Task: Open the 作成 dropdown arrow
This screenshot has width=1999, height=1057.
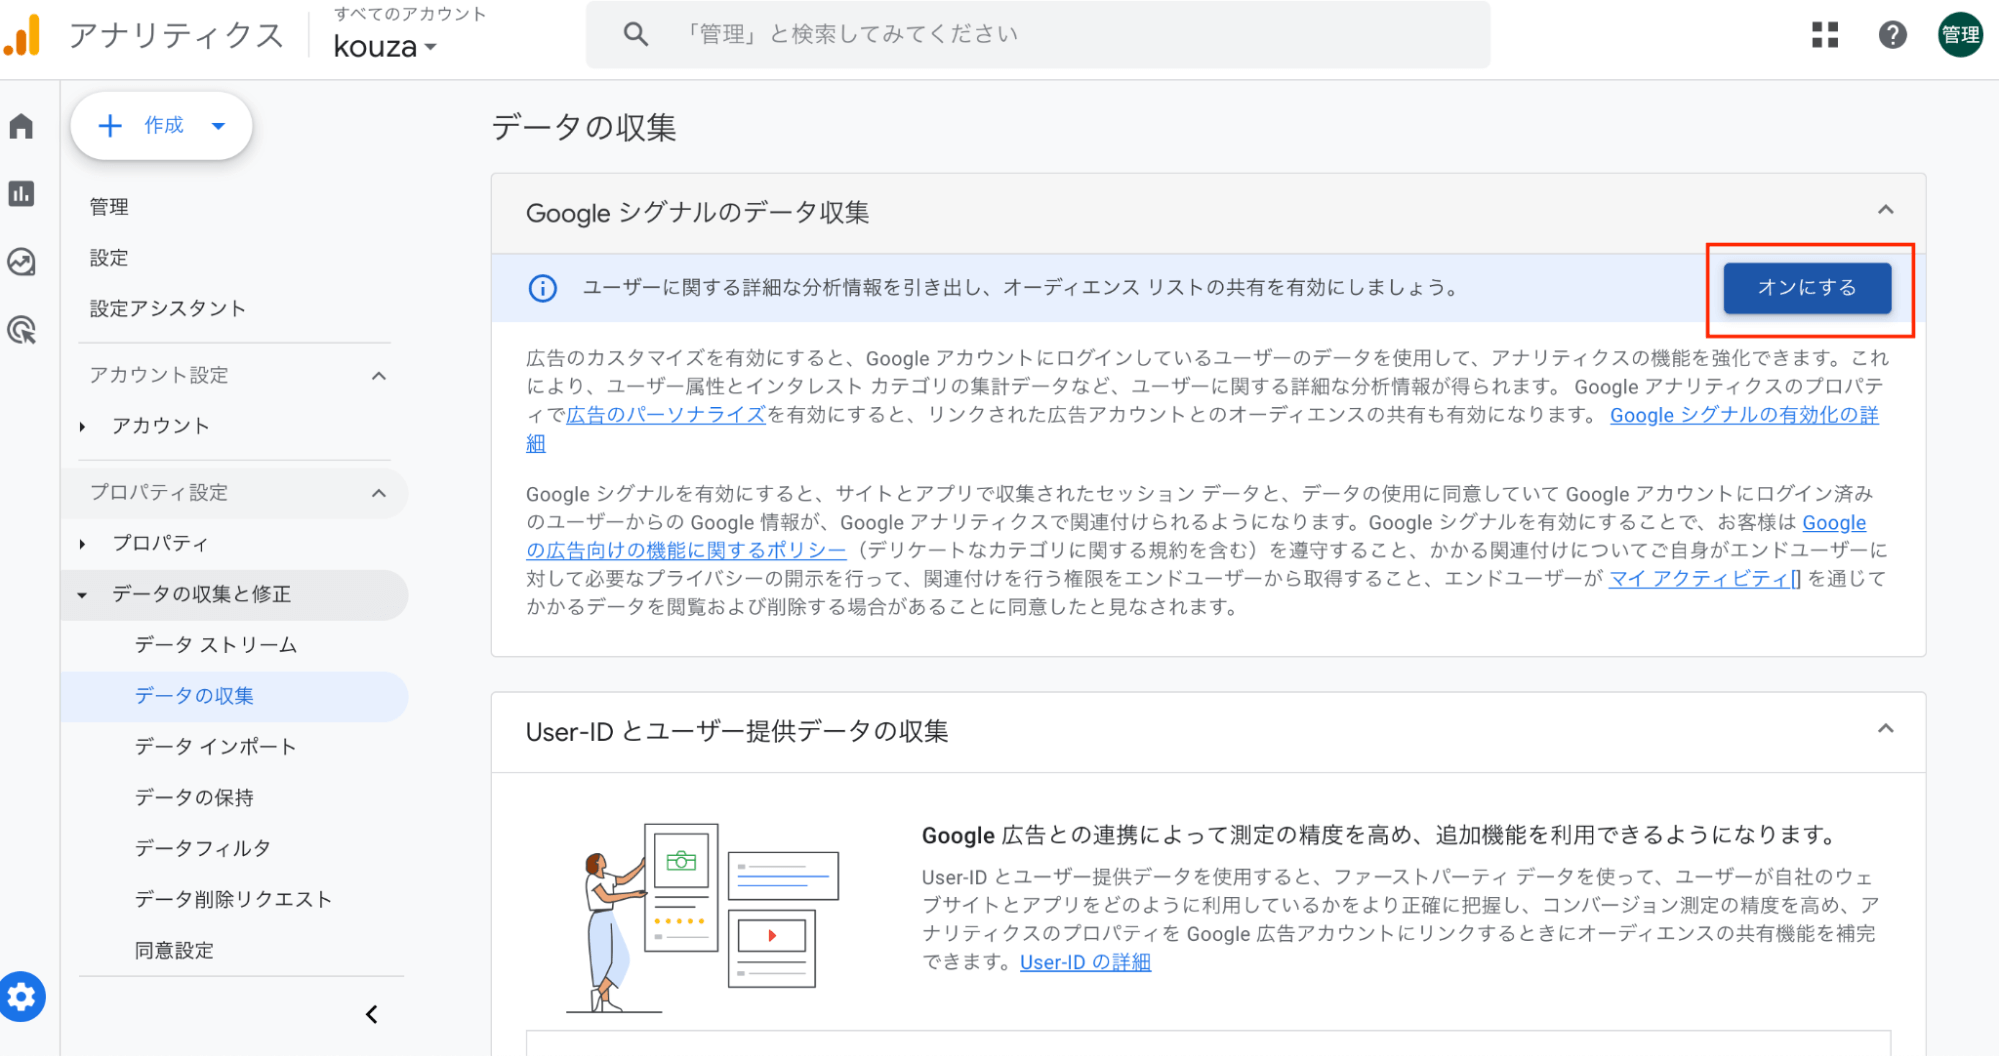Action: 217,126
